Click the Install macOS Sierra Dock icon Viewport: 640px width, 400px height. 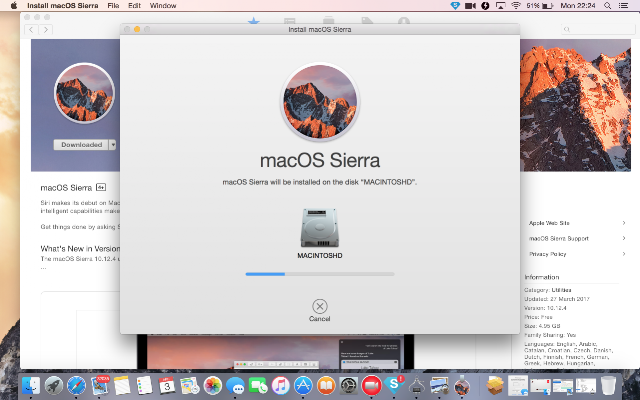(462, 385)
